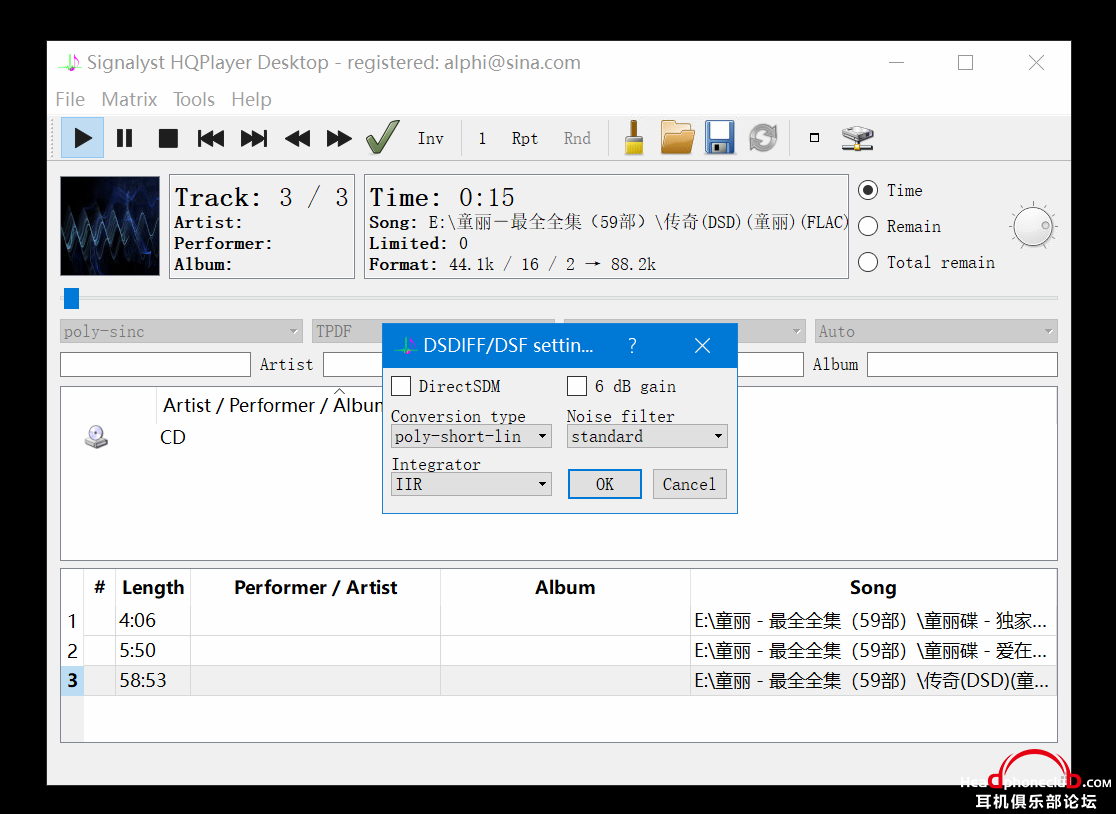Image resolution: width=1116 pixels, height=814 pixels.
Task: Open the Noise filter standard dropdown
Action: pyautogui.click(x=647, y=436)
